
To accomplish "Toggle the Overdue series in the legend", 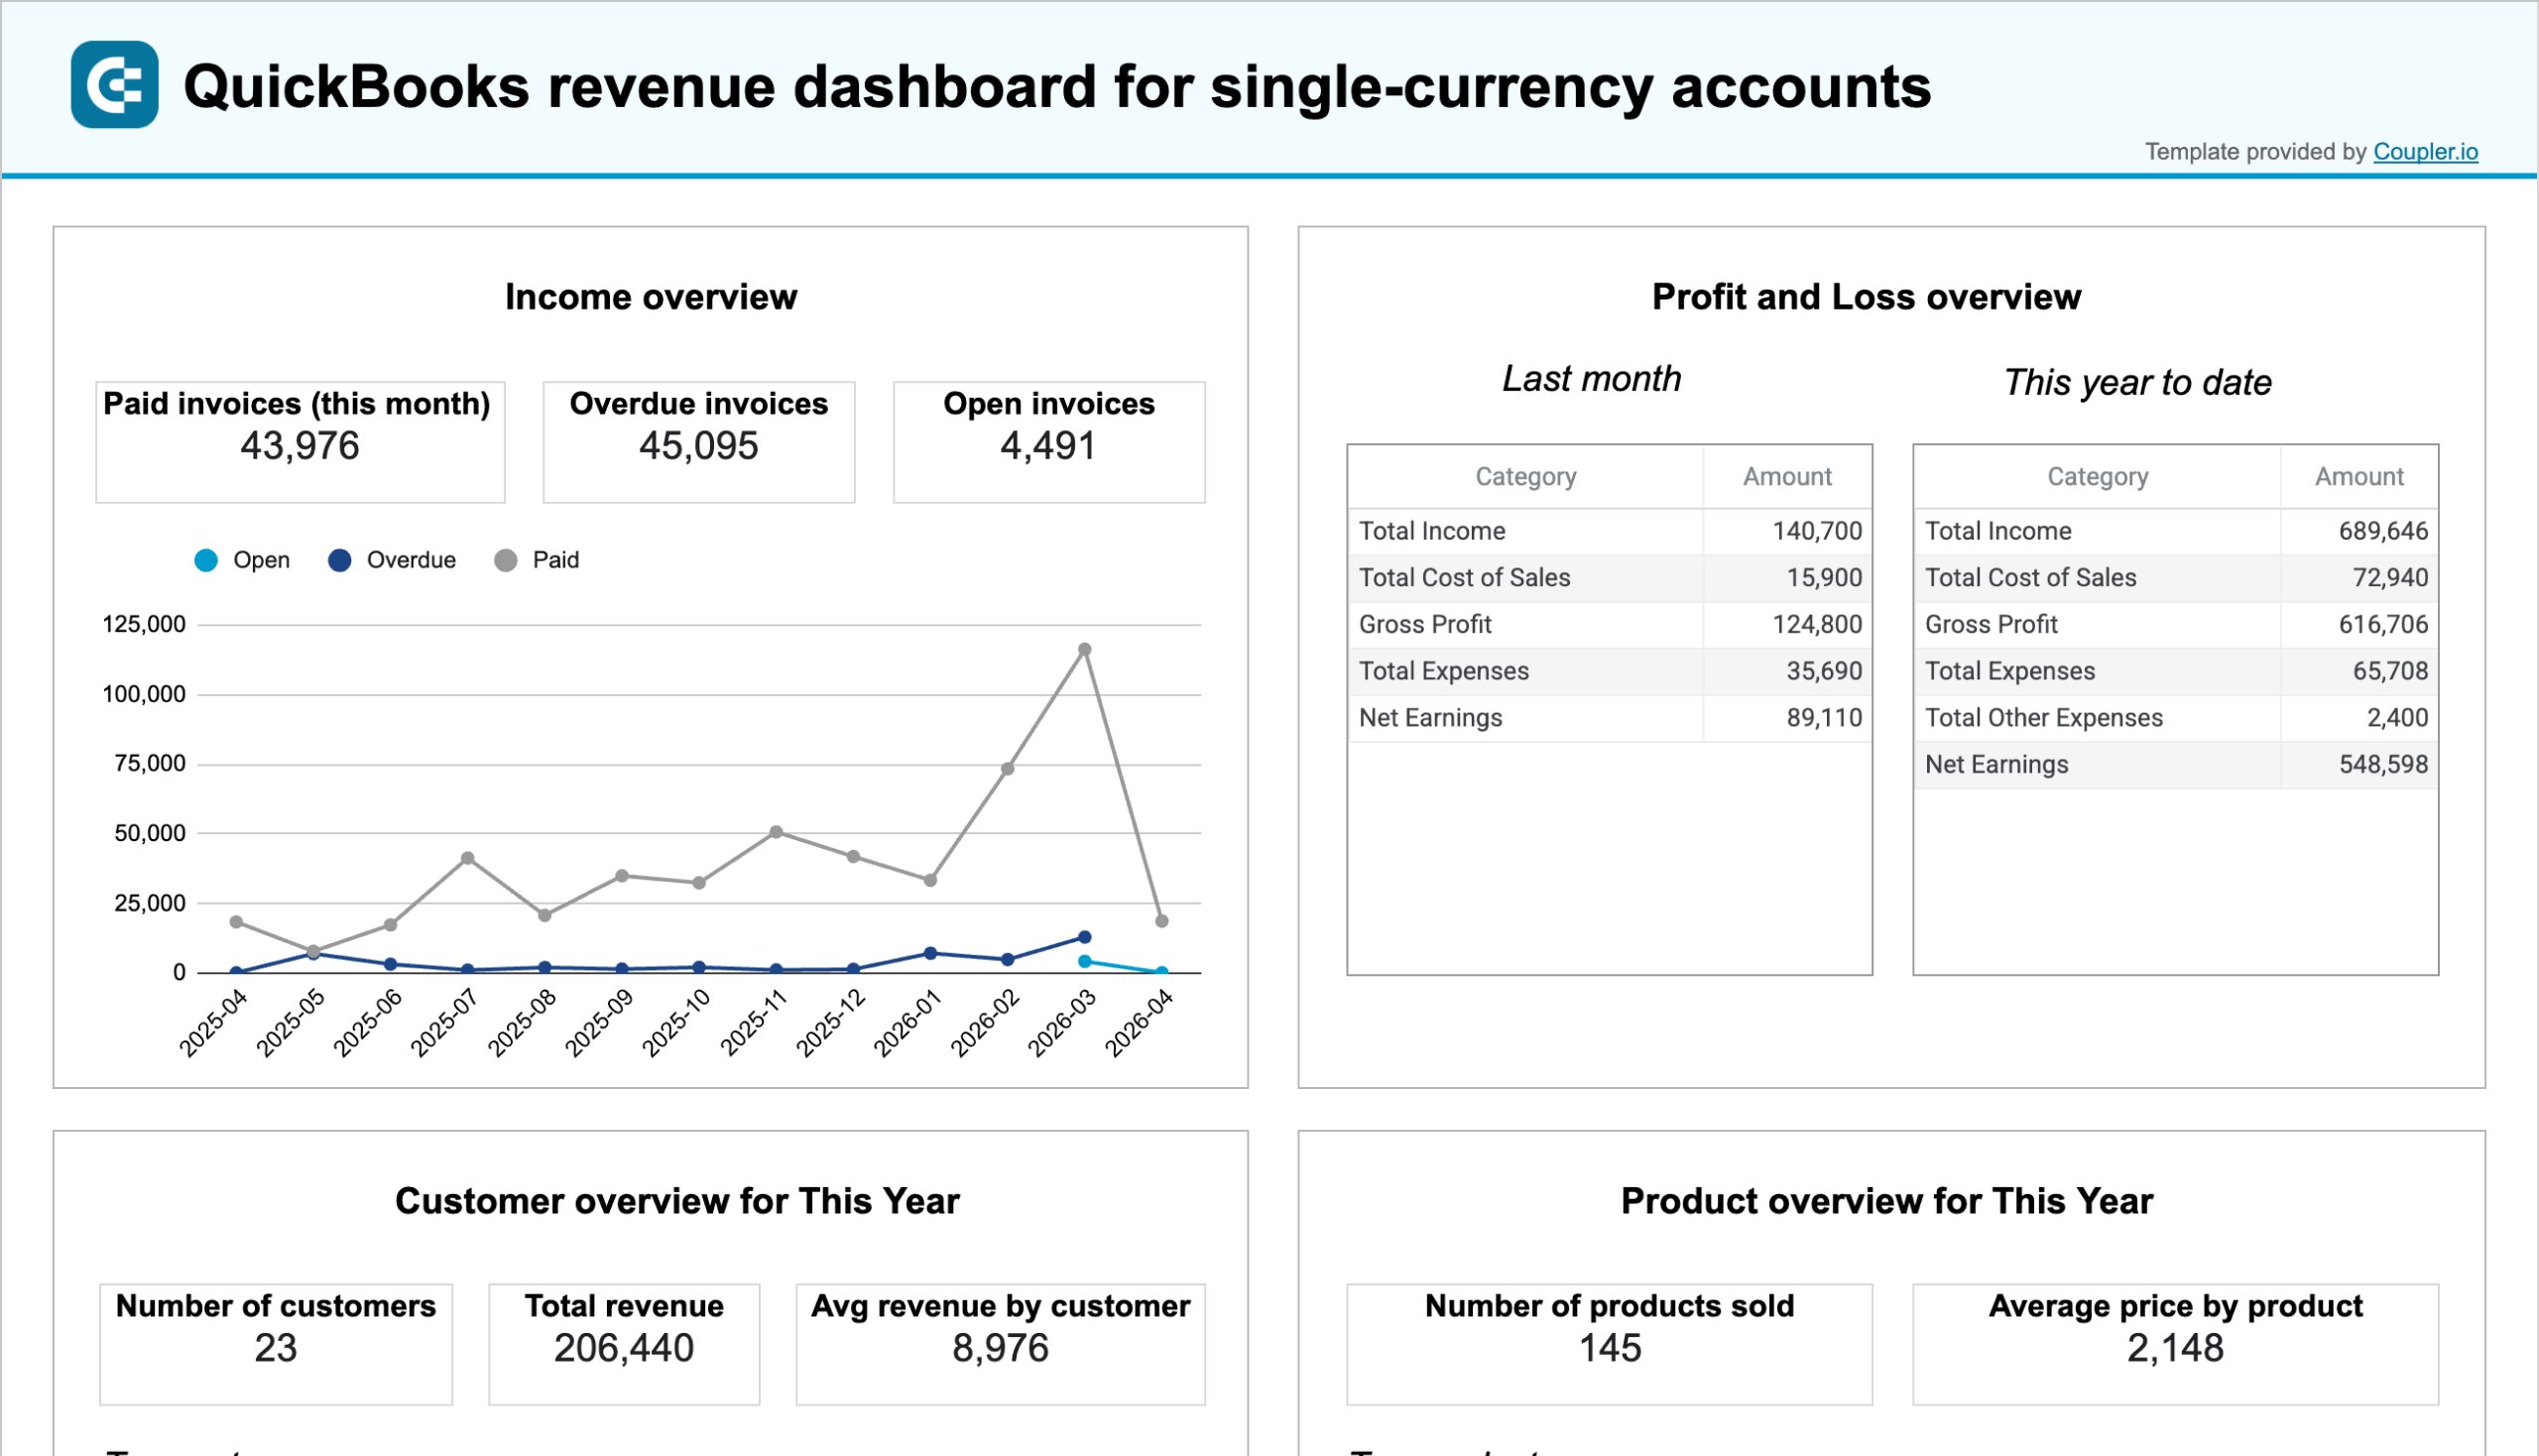I will click(391, 560).
